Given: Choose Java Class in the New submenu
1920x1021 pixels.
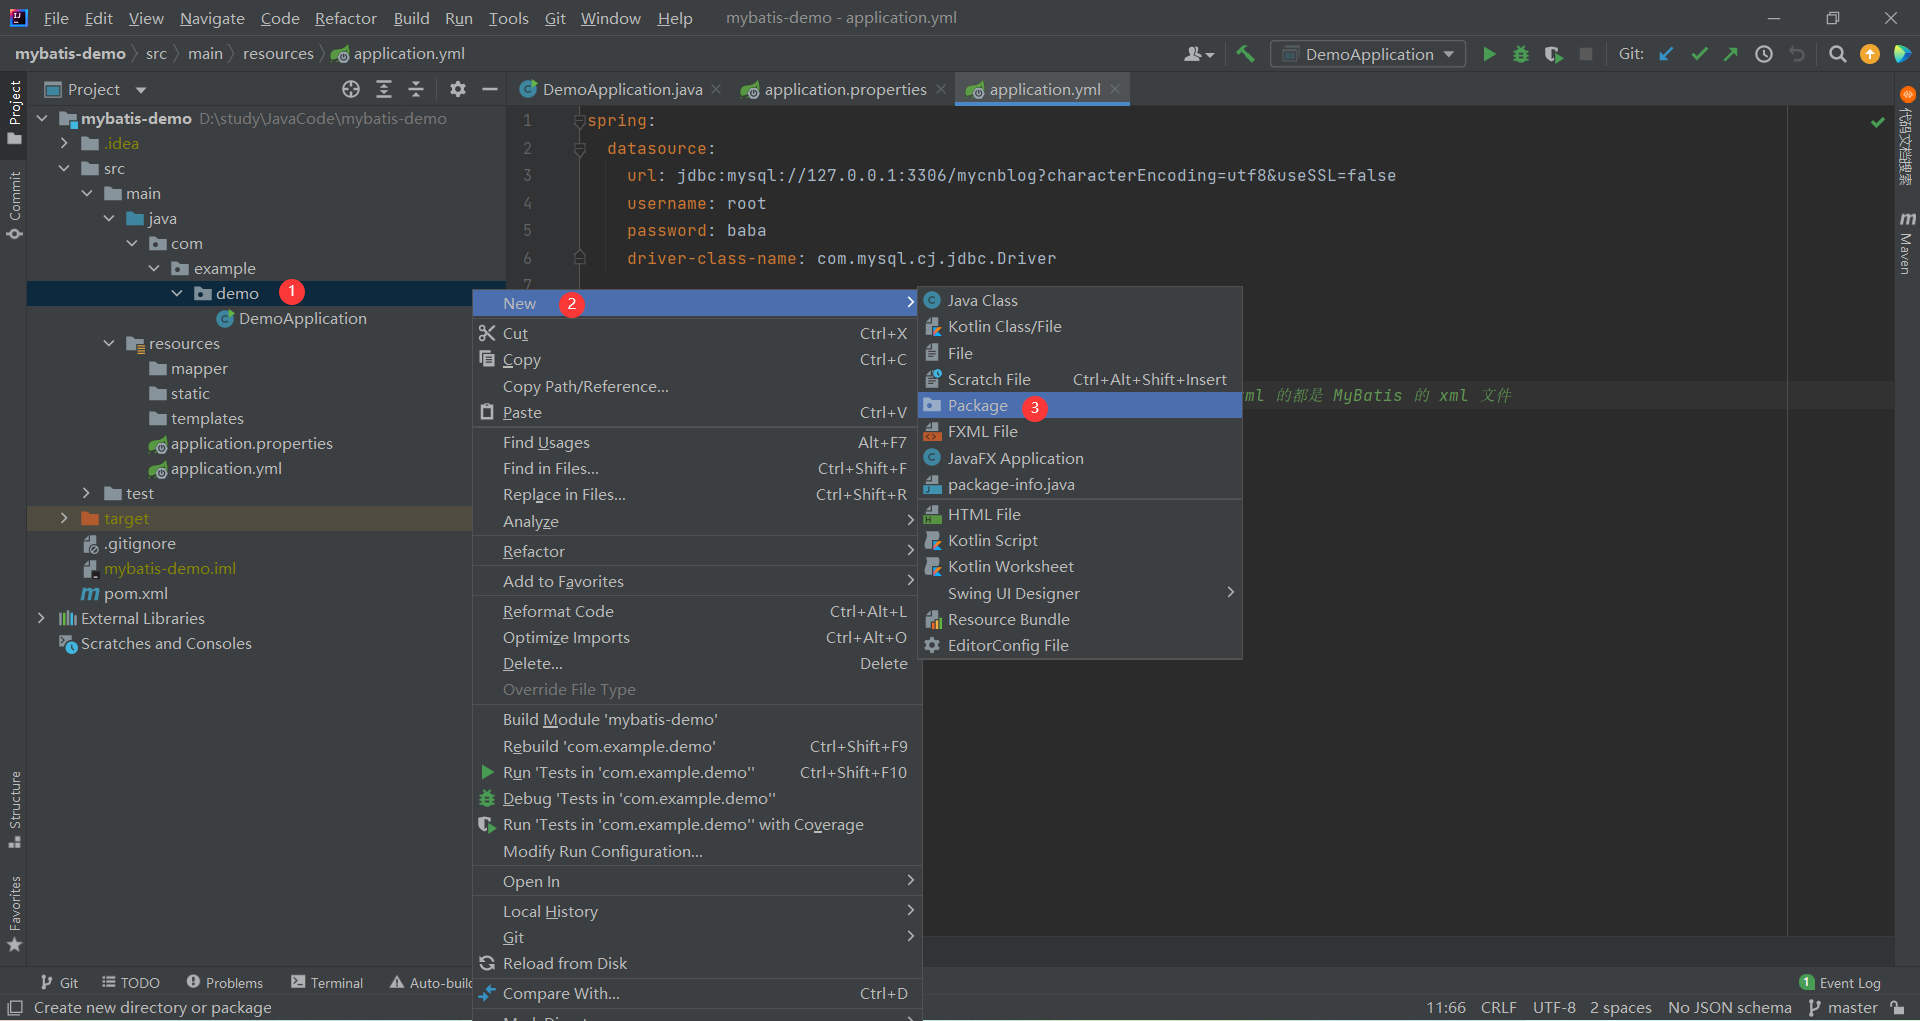Looking at the screenshot, I should click(1080, 300).
